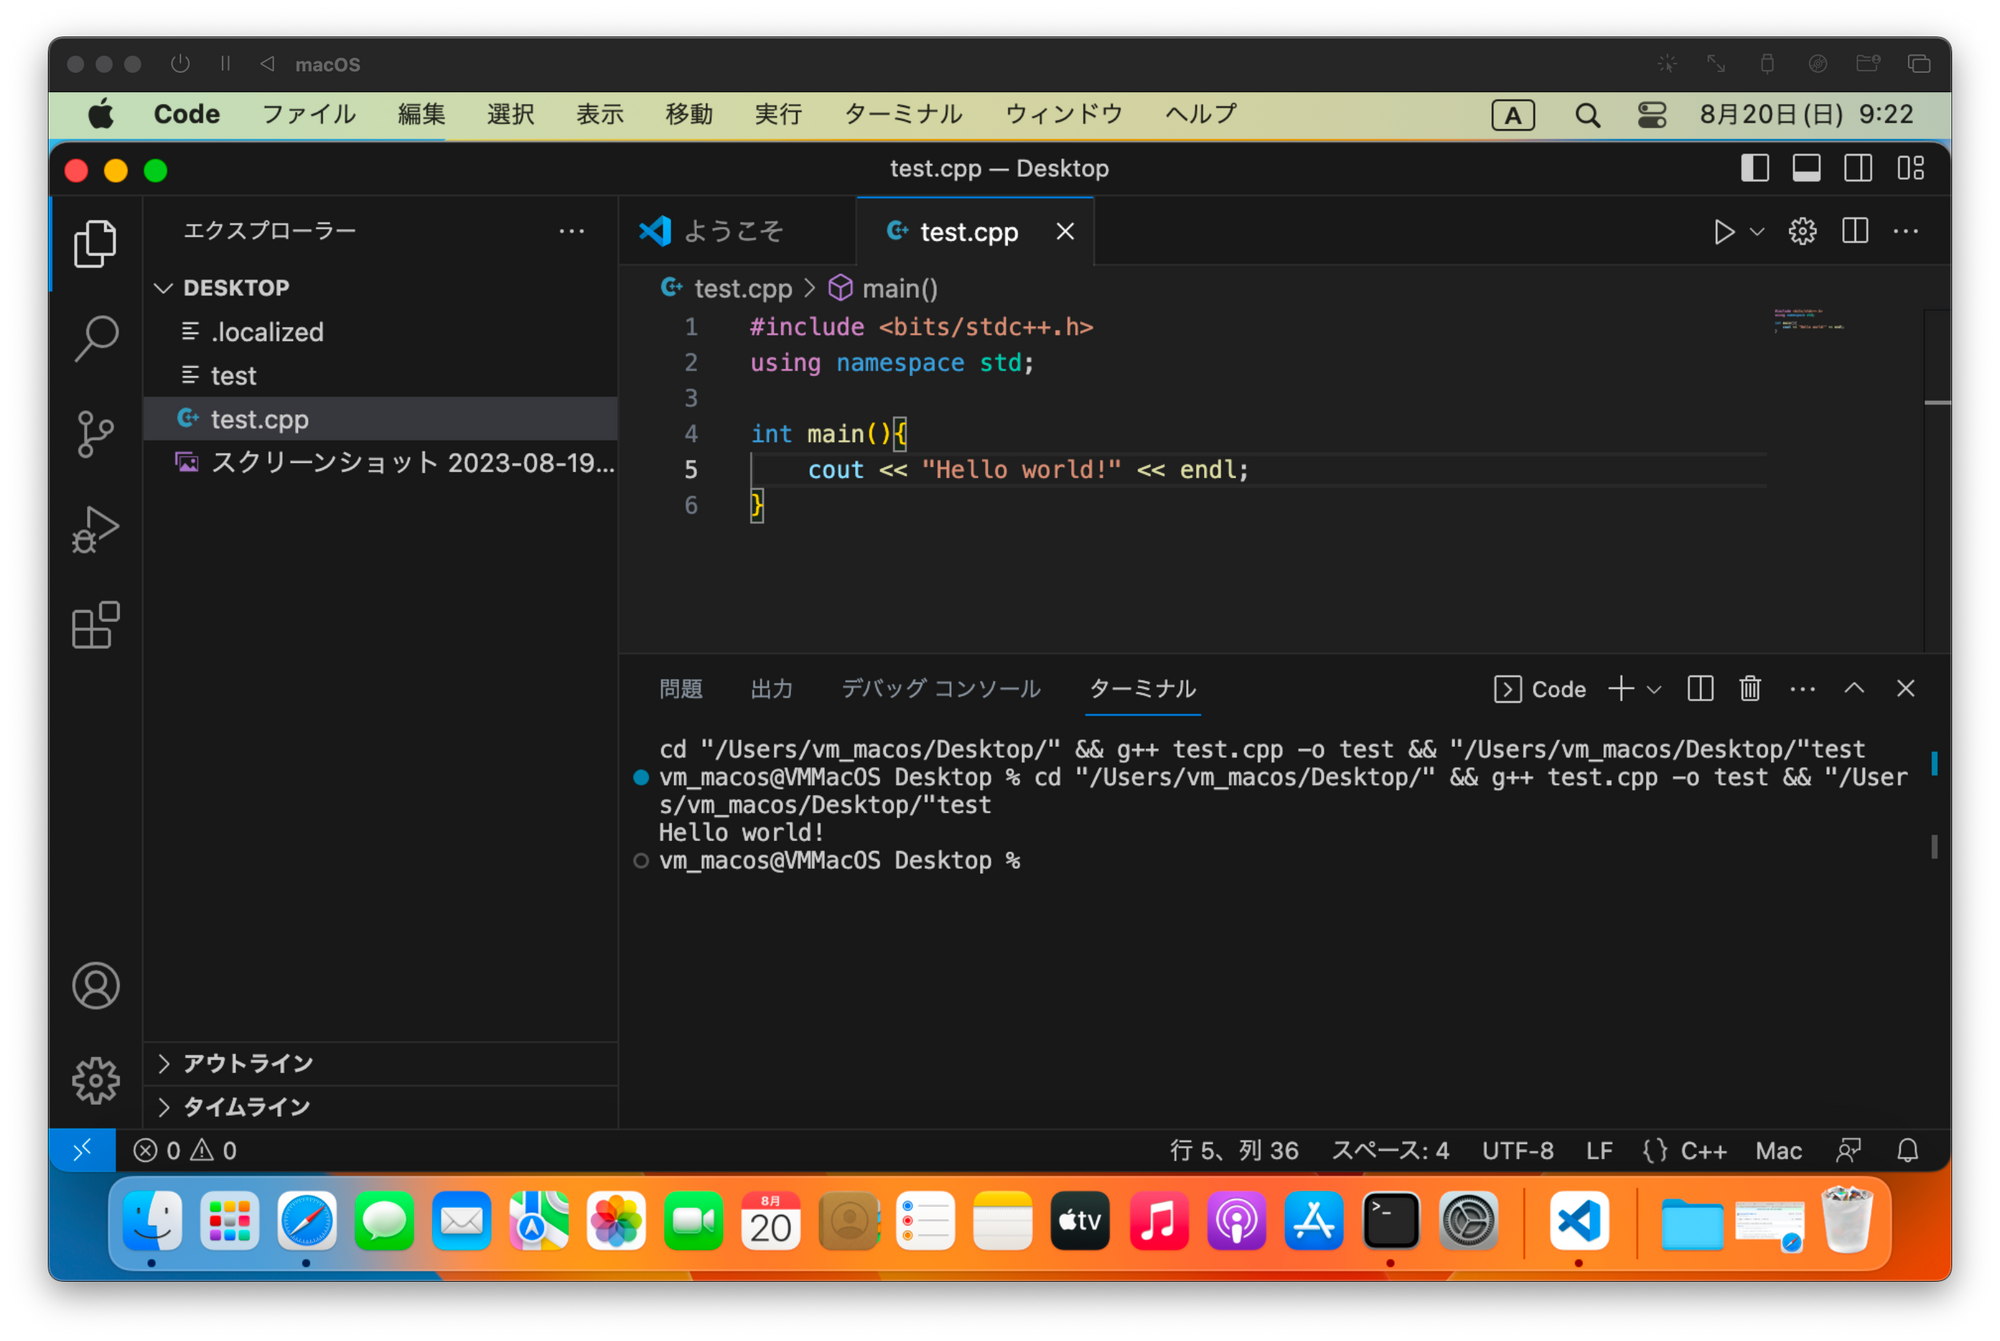This screenshot has width=2000, height=1341.
Task: Open Run and Debug view
Action: tap(96, 529)
